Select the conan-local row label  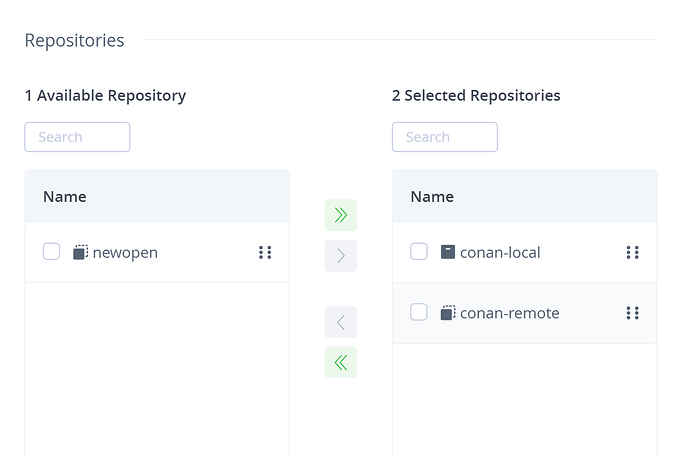[x=500, y=252]
